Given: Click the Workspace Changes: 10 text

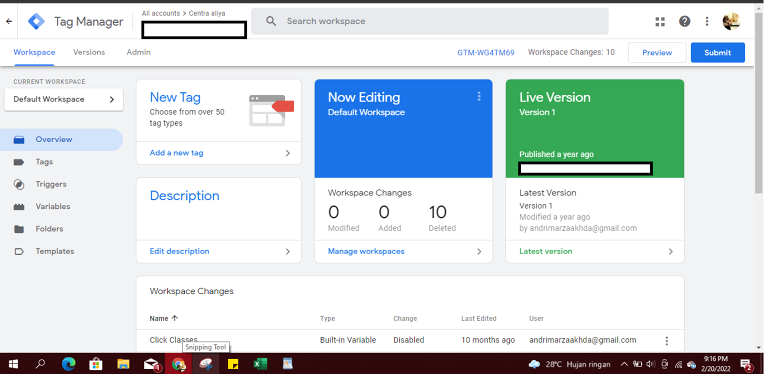Looking at the screenshot, I should coord(571,52).
